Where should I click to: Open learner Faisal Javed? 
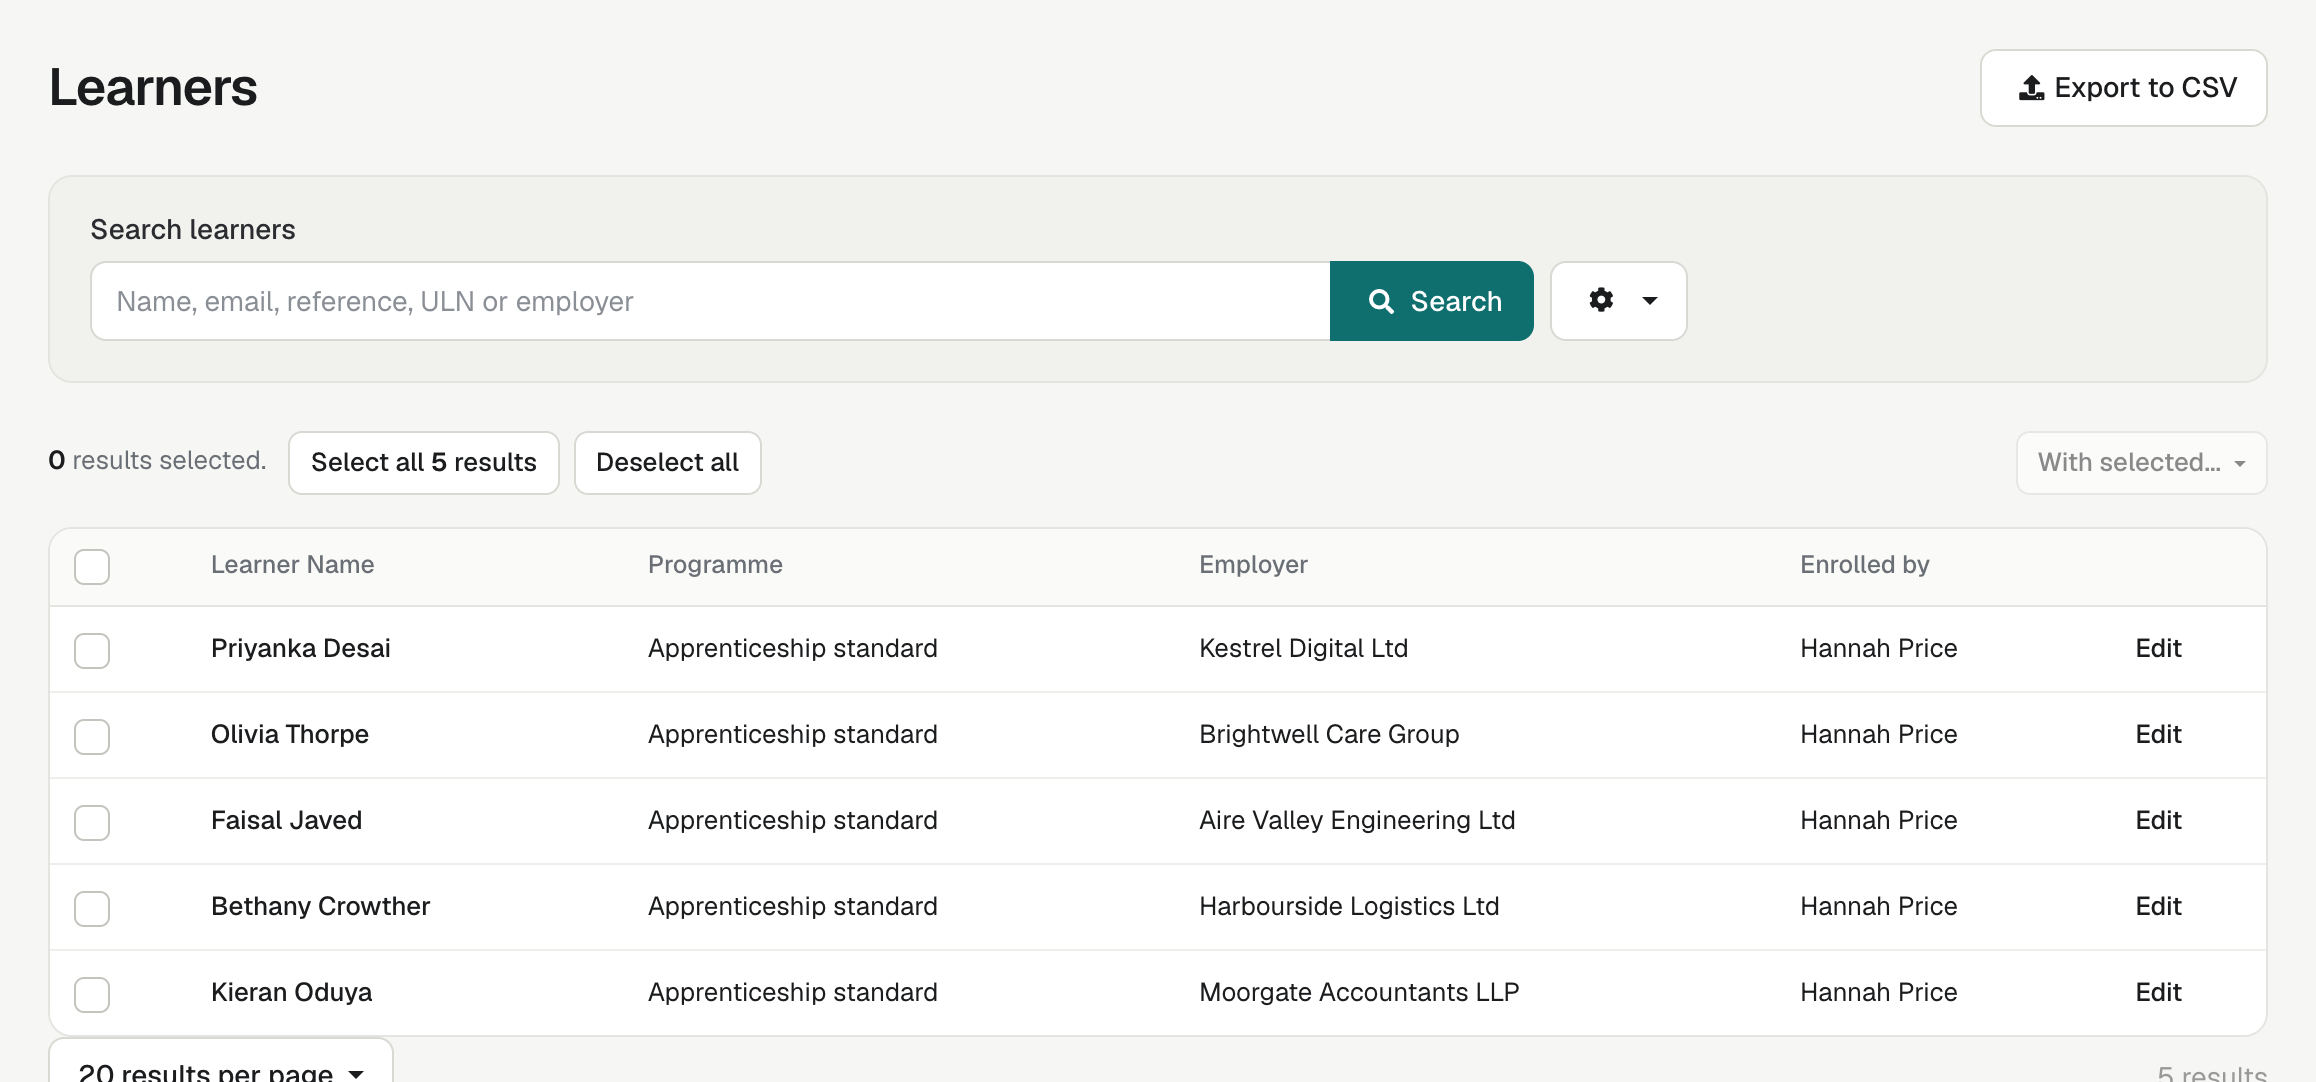tap(286, 820)
